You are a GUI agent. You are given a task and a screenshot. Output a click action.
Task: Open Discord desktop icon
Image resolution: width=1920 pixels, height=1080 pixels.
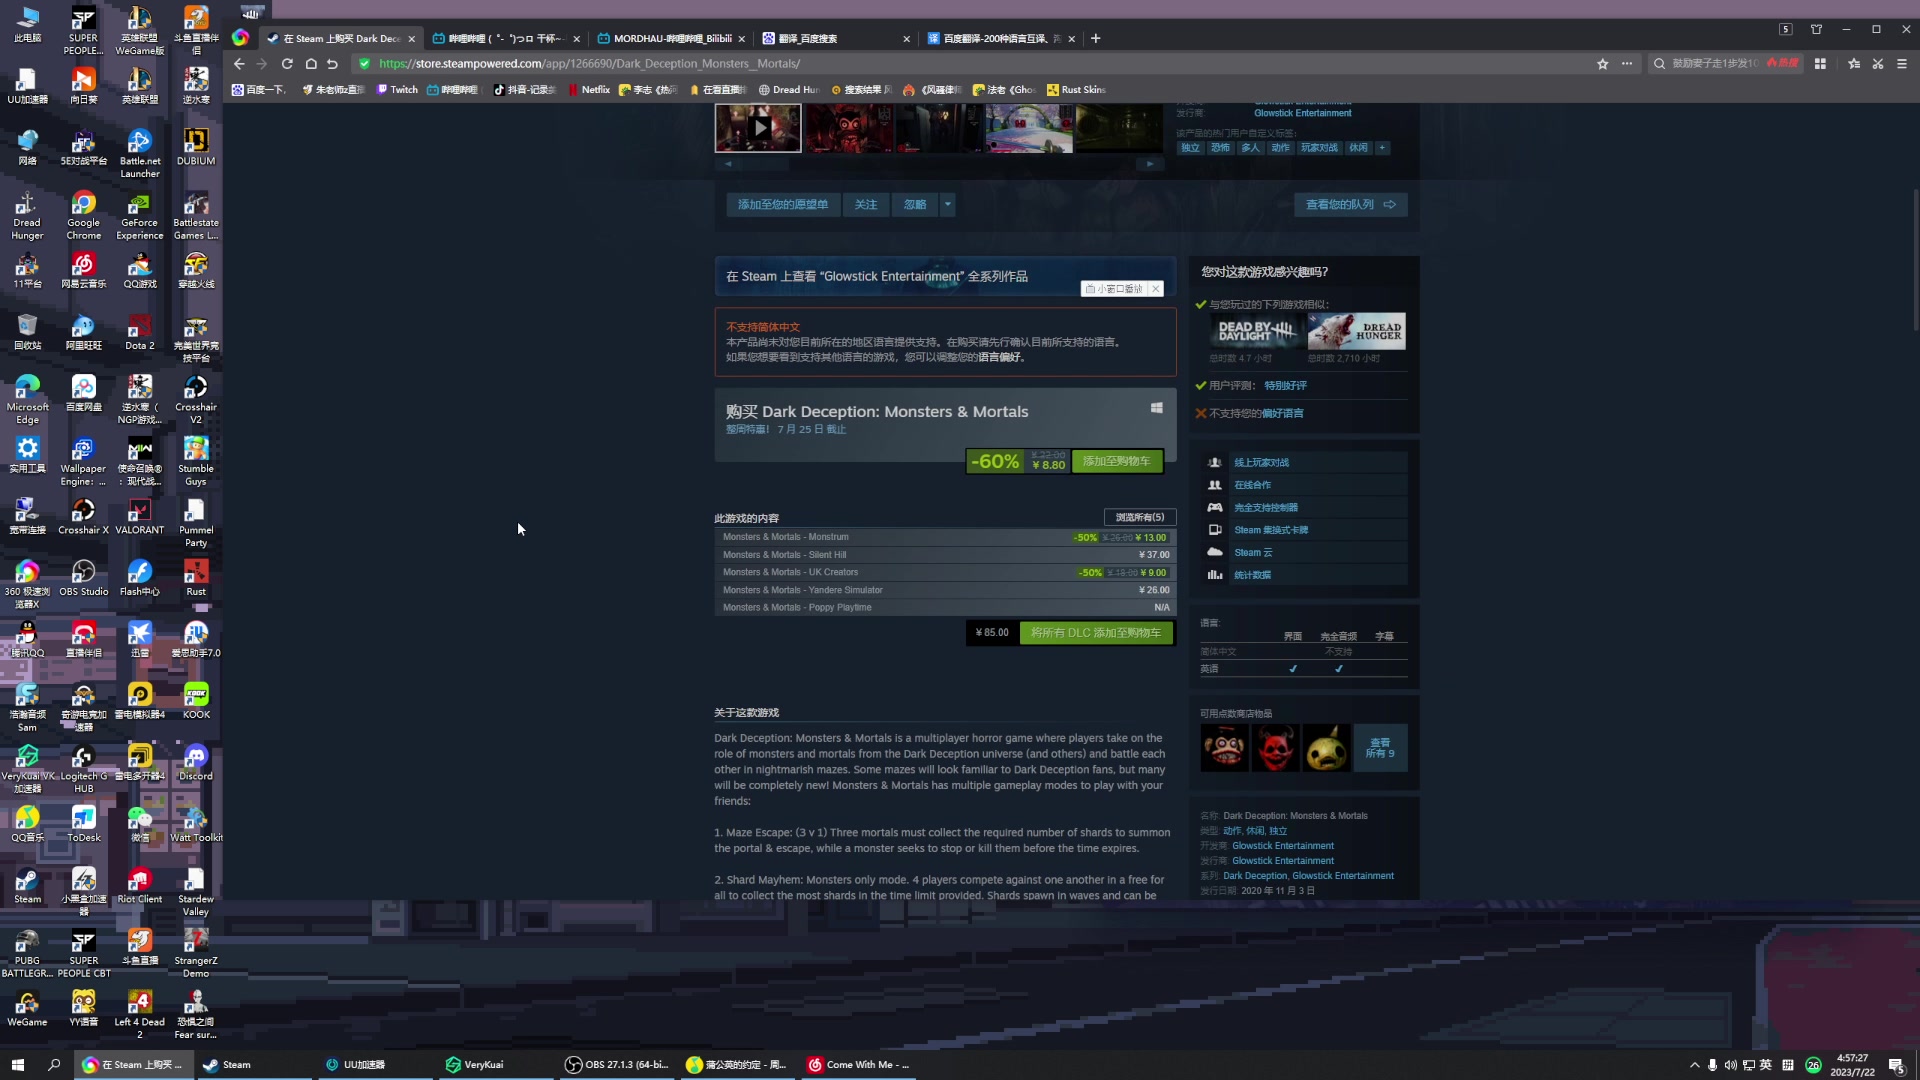tap(196, 763)
